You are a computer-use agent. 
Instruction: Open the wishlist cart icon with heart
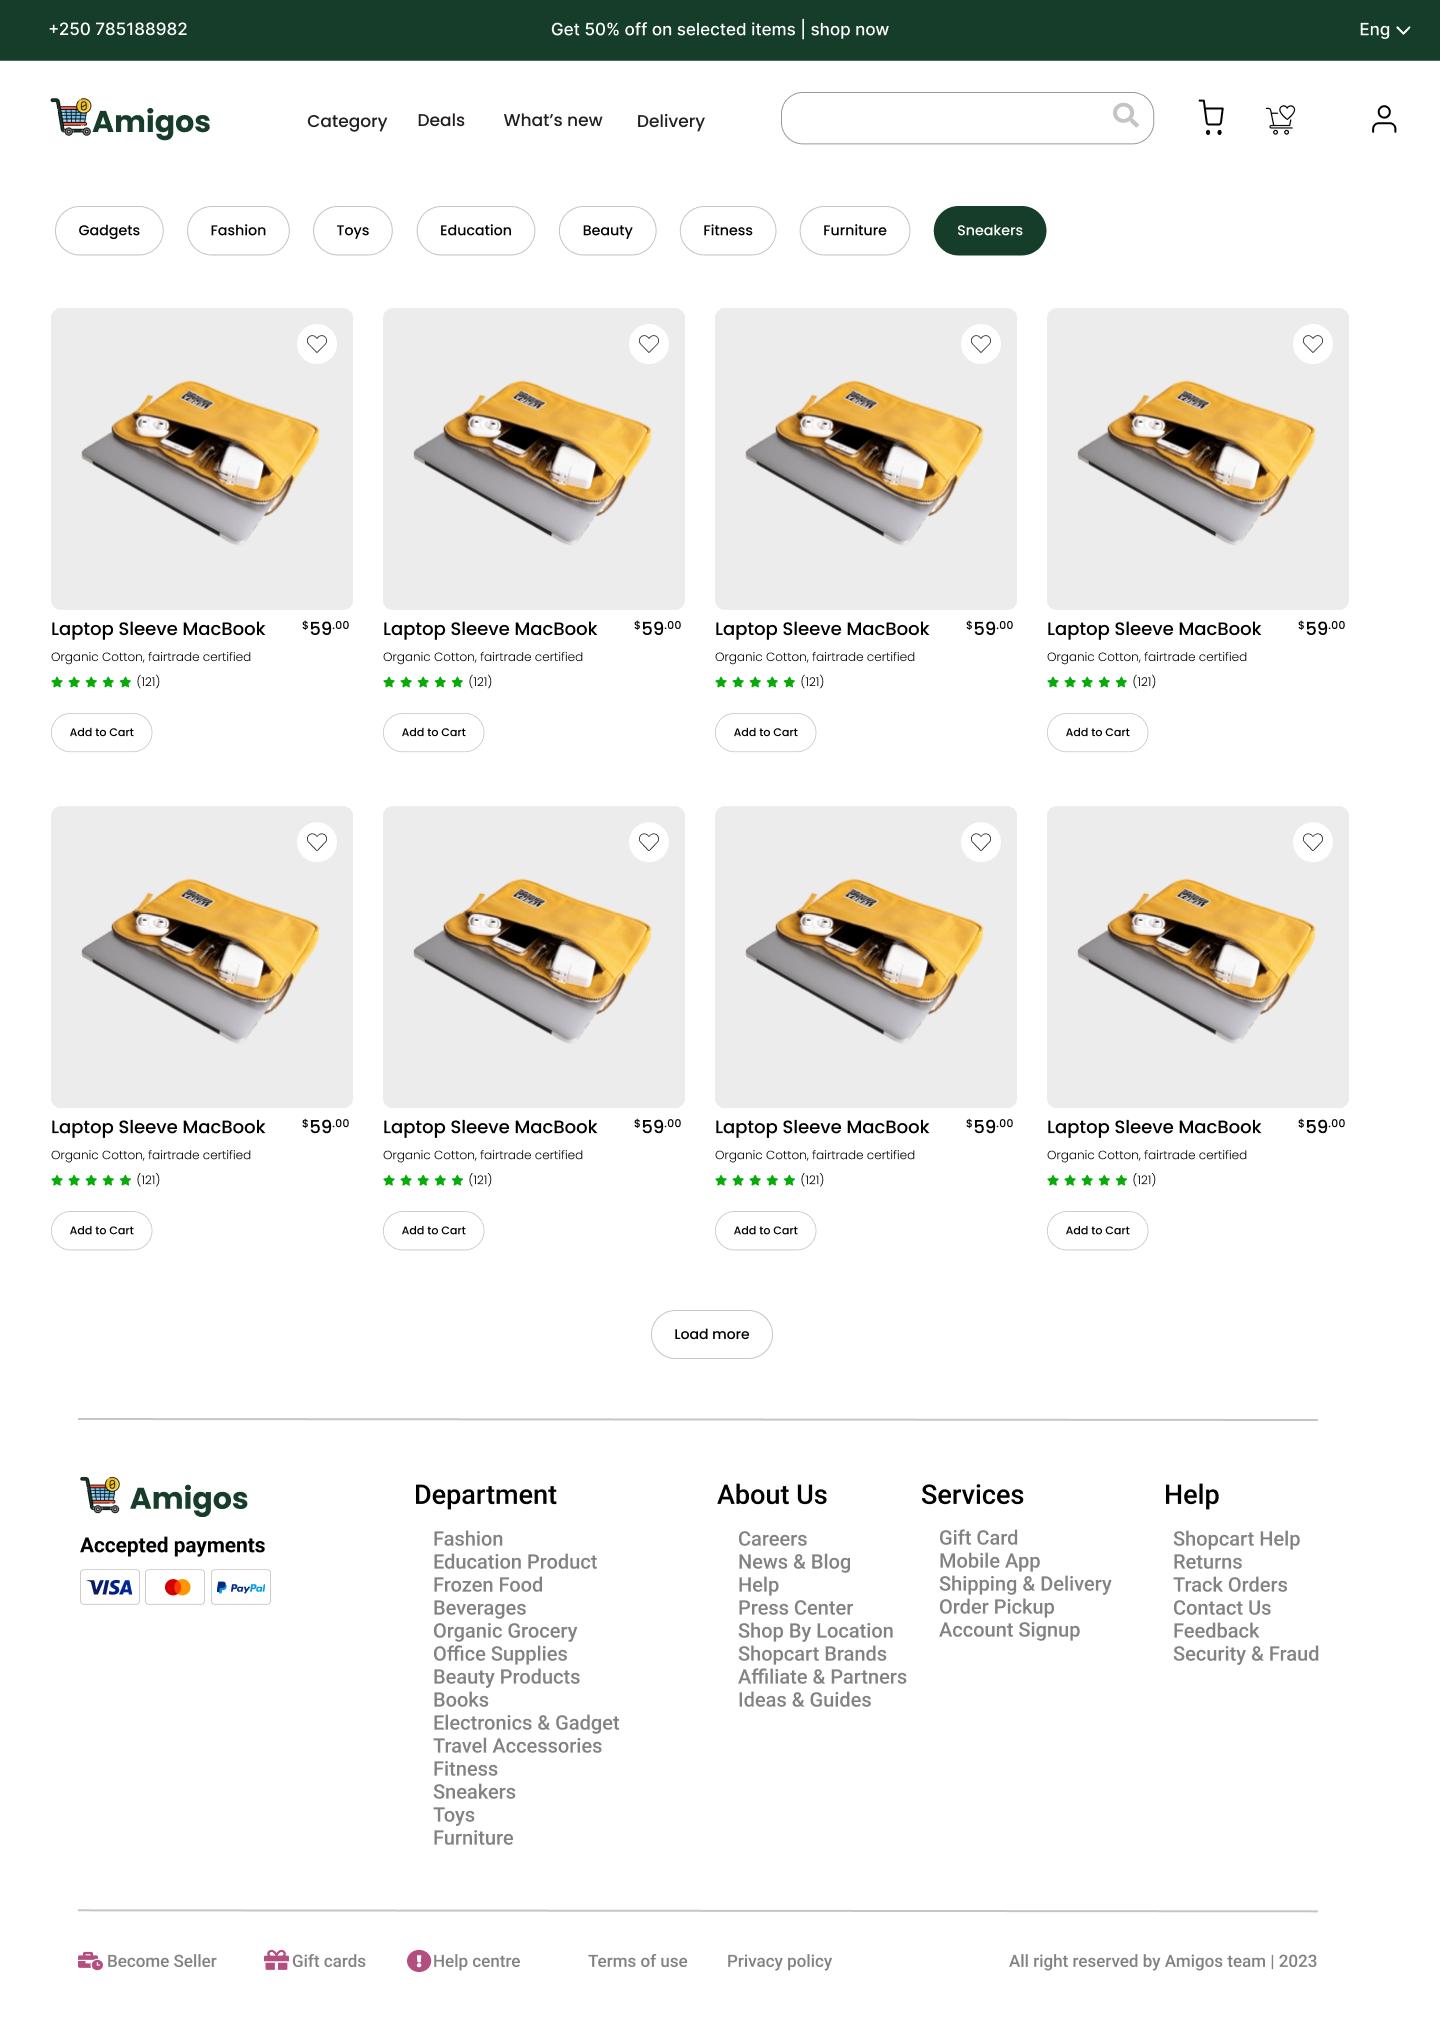[x=1280, y=119]
